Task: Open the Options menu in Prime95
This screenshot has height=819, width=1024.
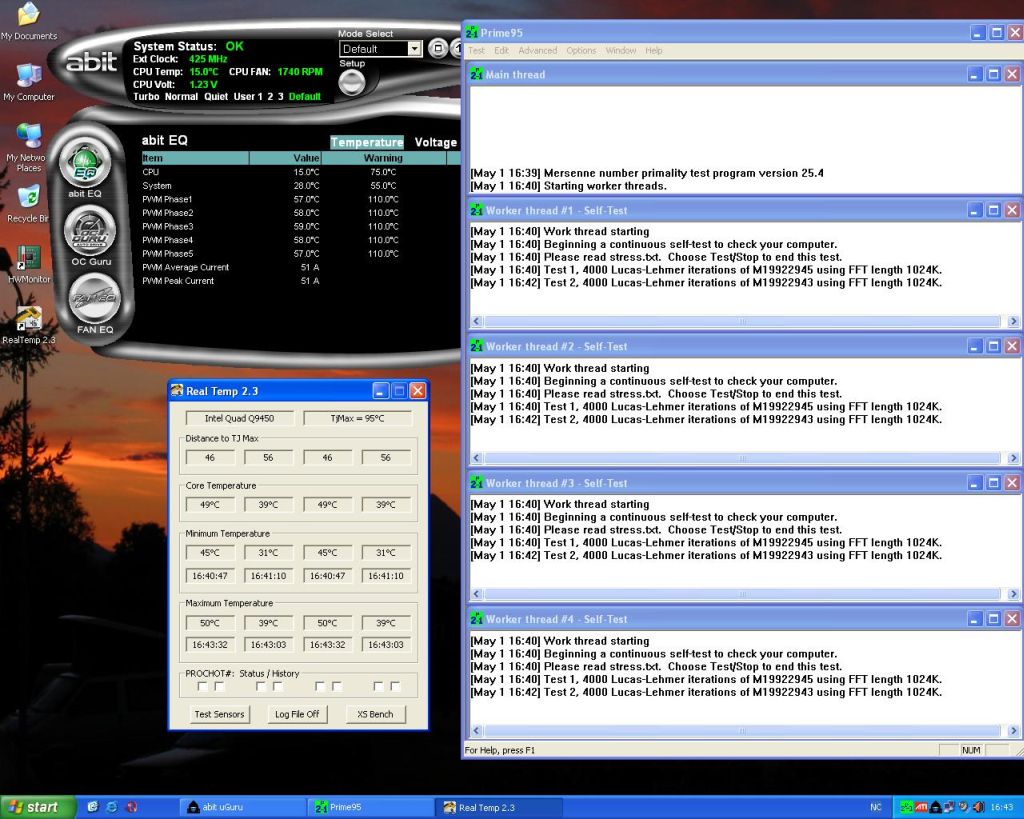Action: pos(581,50)
